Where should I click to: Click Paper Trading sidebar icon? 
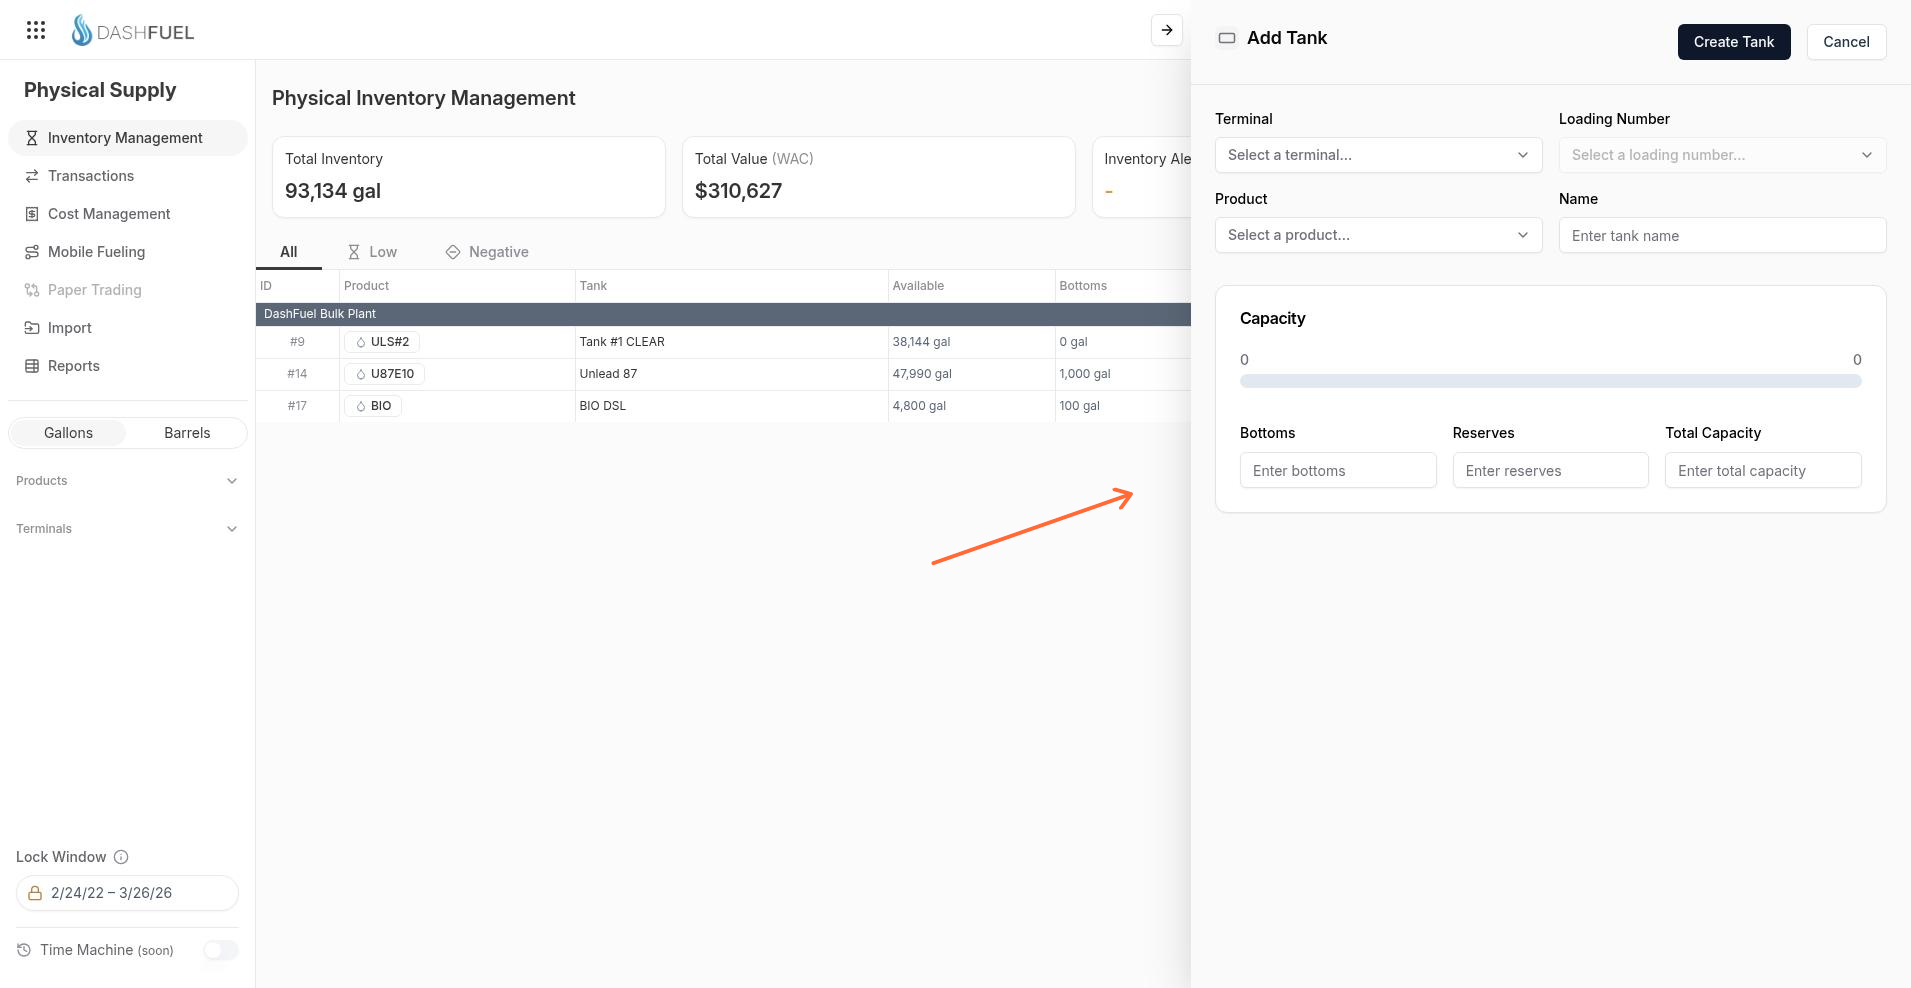(32, 290)
